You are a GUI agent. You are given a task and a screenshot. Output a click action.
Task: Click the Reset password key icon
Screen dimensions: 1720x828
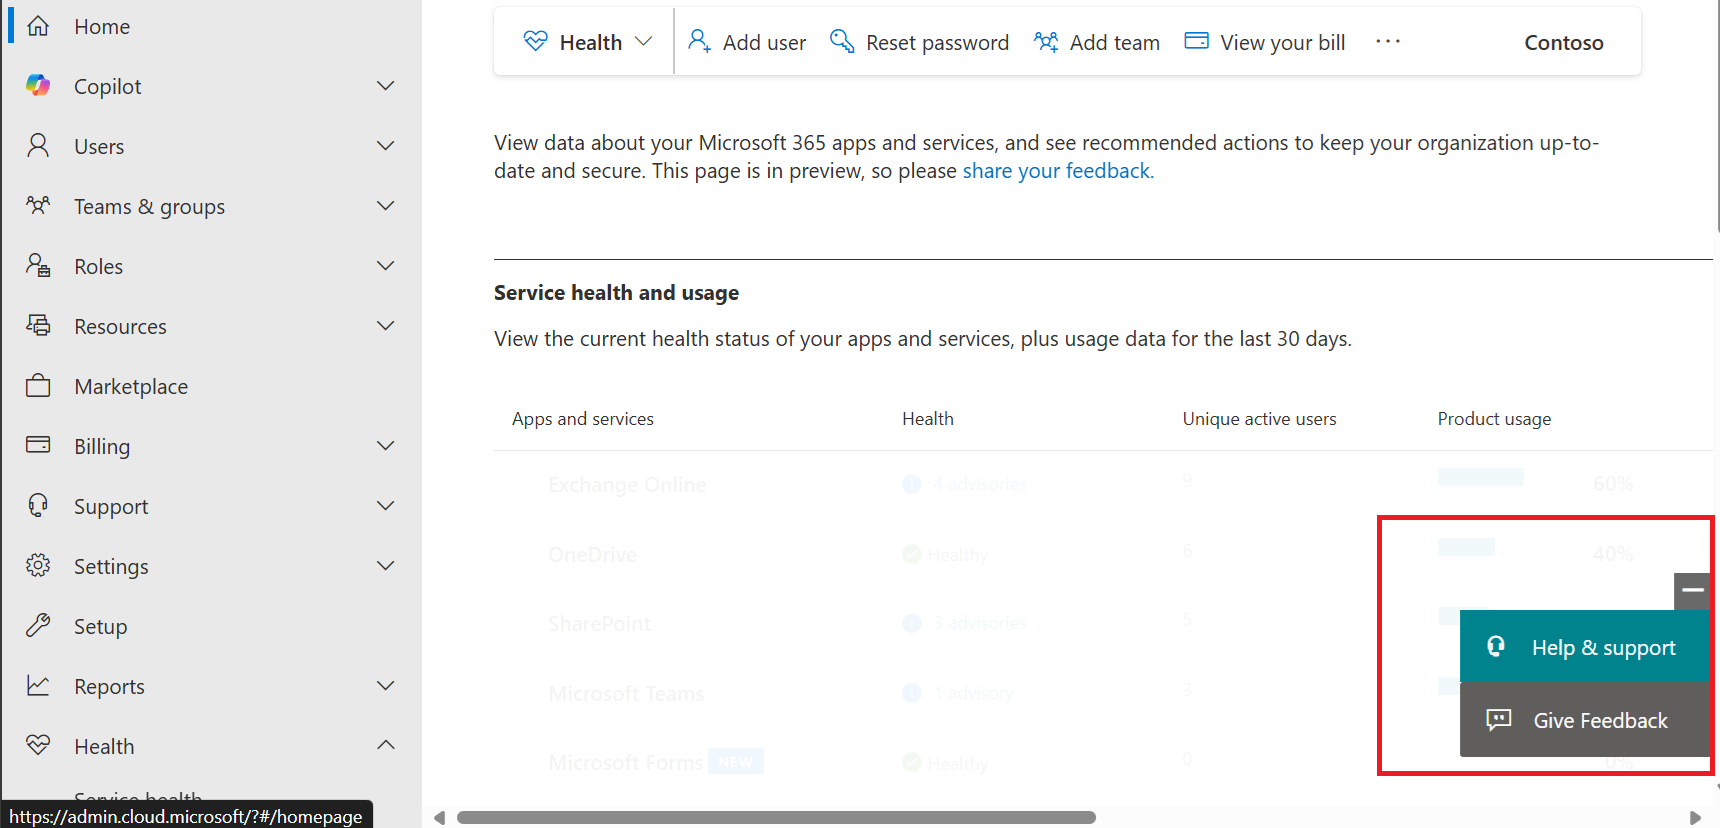(842, 41)
